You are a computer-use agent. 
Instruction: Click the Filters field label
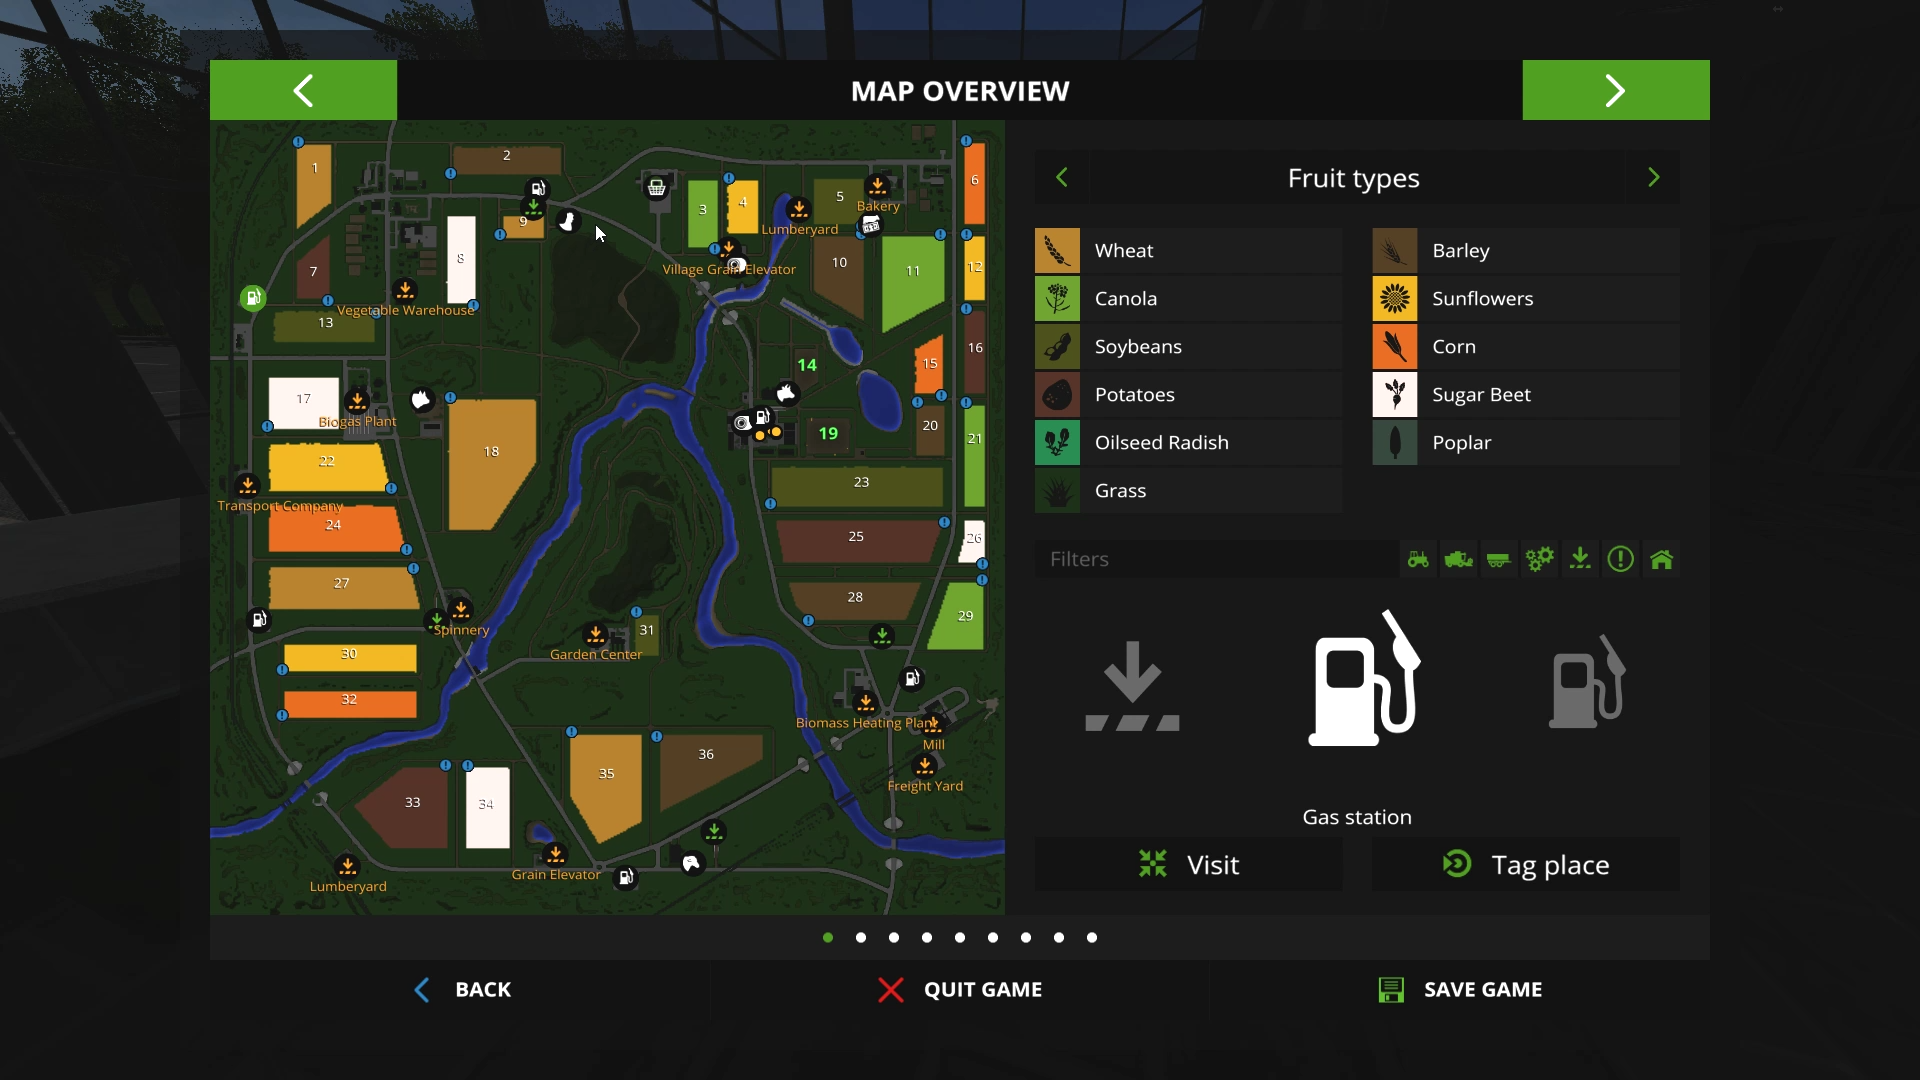pos(1079,559)
